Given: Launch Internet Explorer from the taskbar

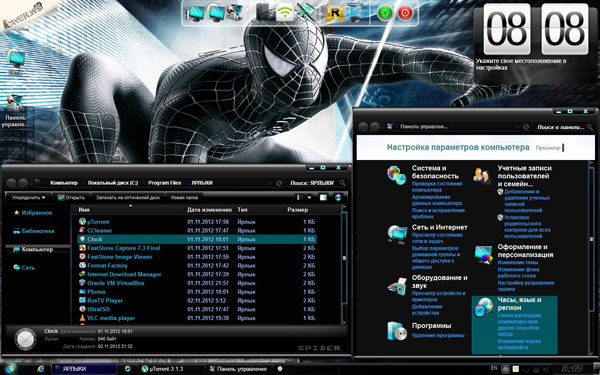Looking at the screenshot, I should click(x=40, y=369).
